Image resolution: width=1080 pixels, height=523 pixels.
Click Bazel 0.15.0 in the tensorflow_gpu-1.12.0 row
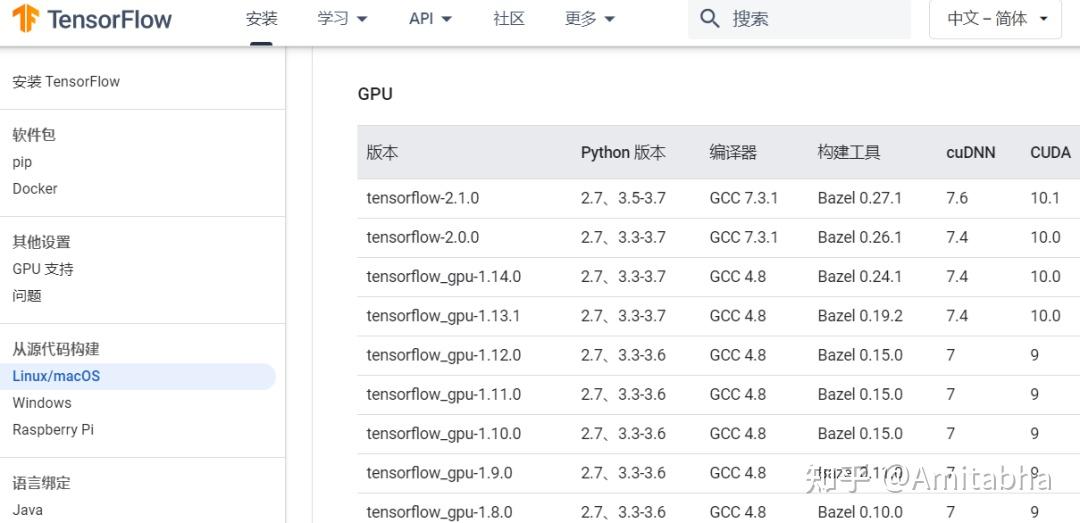pyautogui.click(x=860, y=355)
